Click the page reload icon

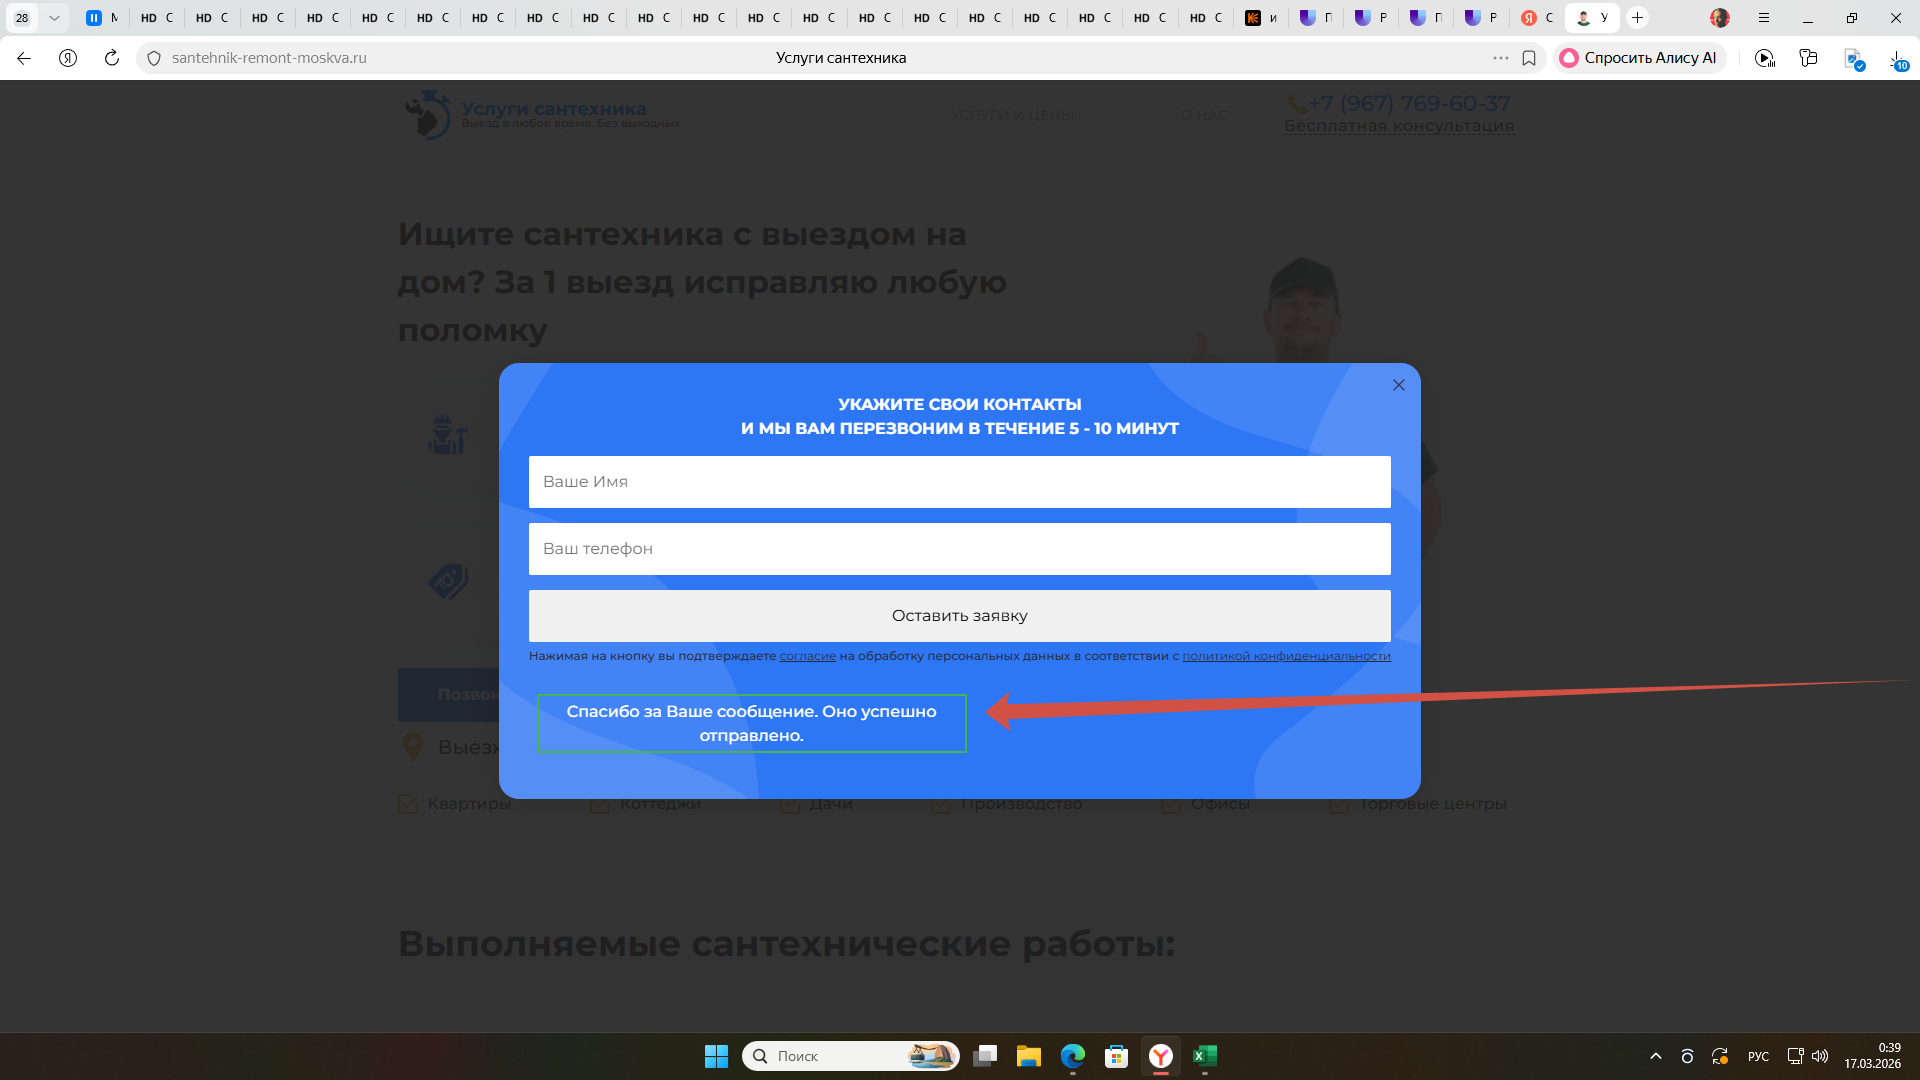click(112, 58)
